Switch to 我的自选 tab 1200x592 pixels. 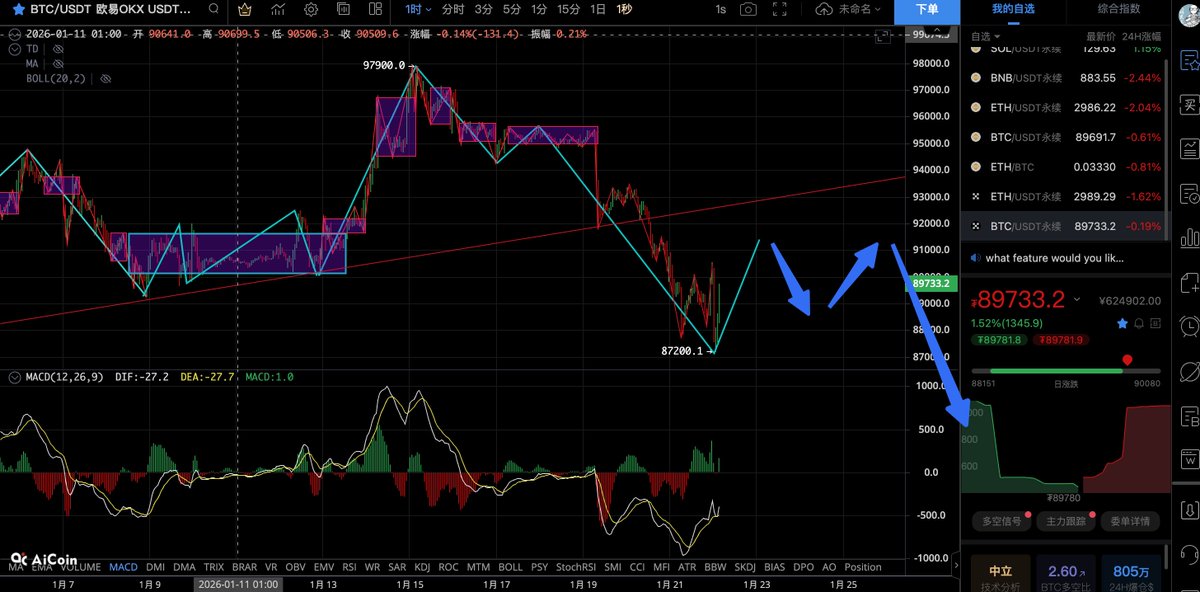coord(1012,9)
